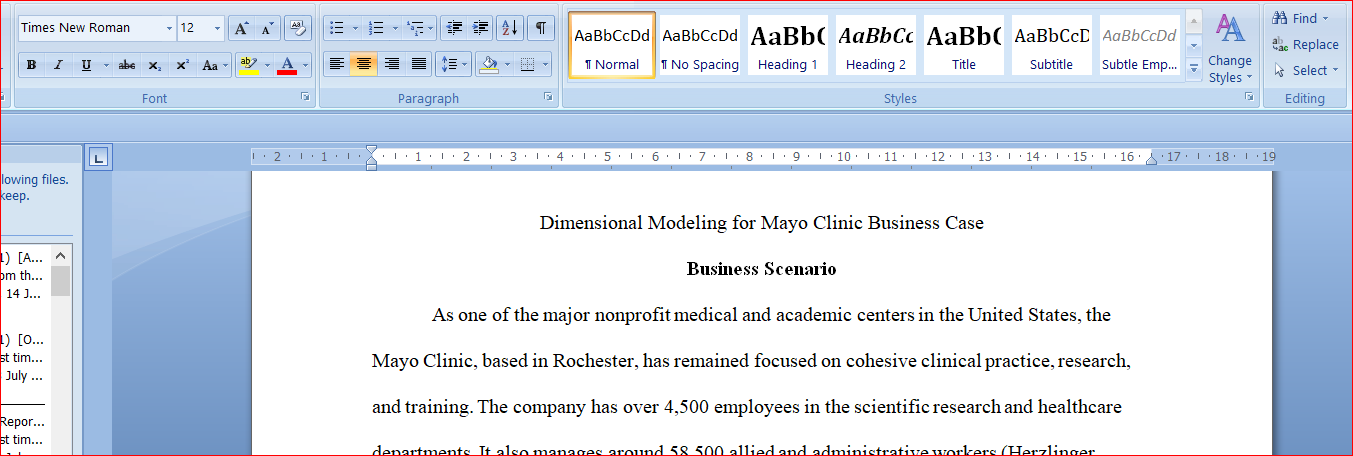
Task: Click the Align Text Left icon
Action: (337, 65)
